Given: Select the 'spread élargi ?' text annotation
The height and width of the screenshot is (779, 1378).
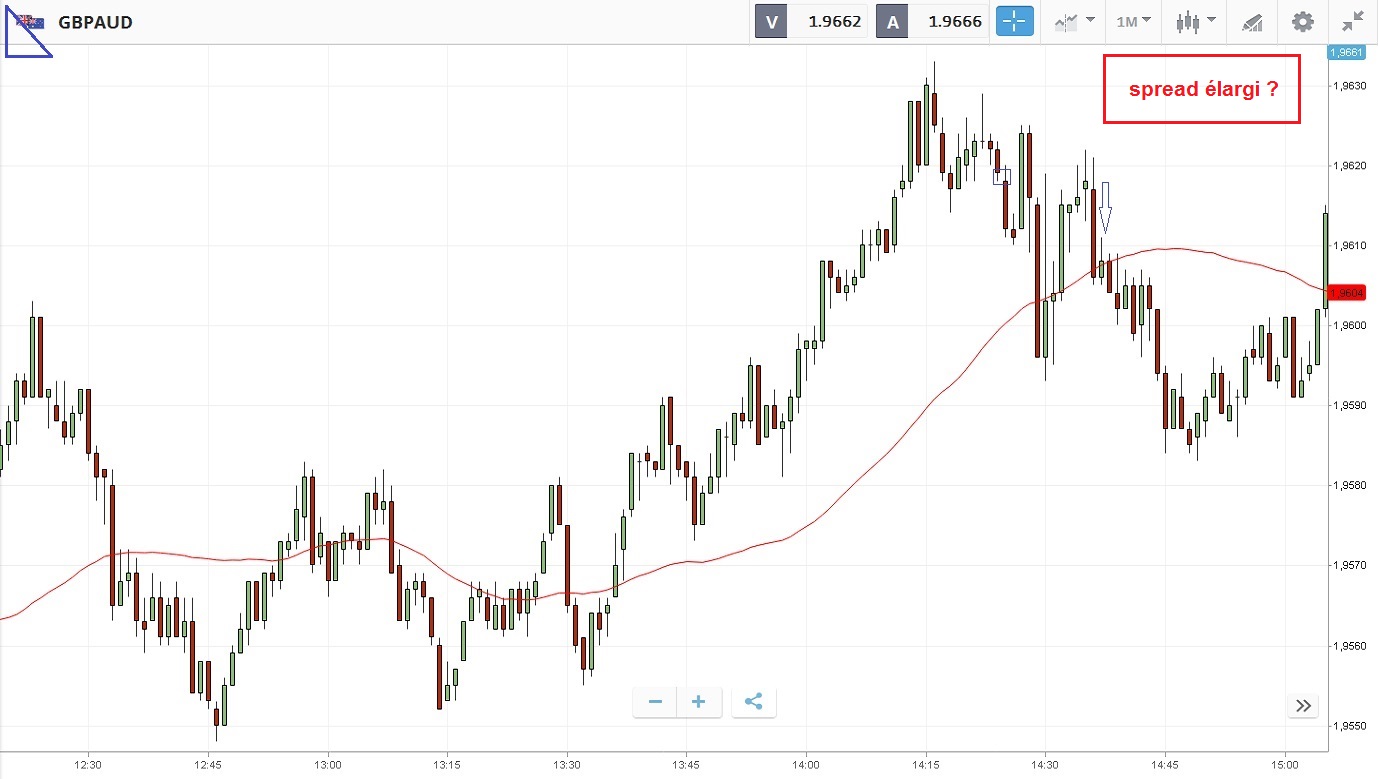Looking at the screenshot, I should click(x=1201, y=89).
